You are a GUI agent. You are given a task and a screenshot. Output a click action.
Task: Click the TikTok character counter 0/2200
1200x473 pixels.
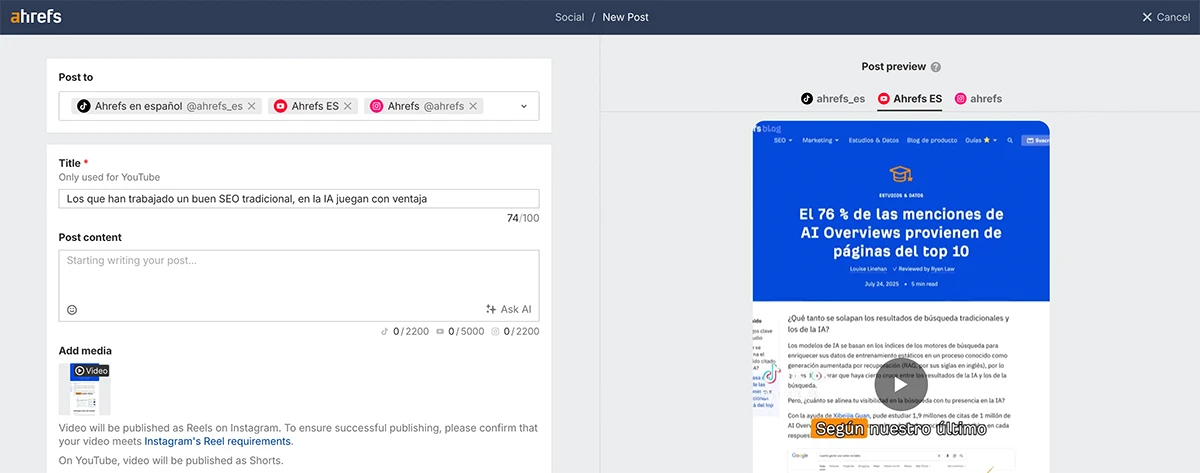(405, 331)
